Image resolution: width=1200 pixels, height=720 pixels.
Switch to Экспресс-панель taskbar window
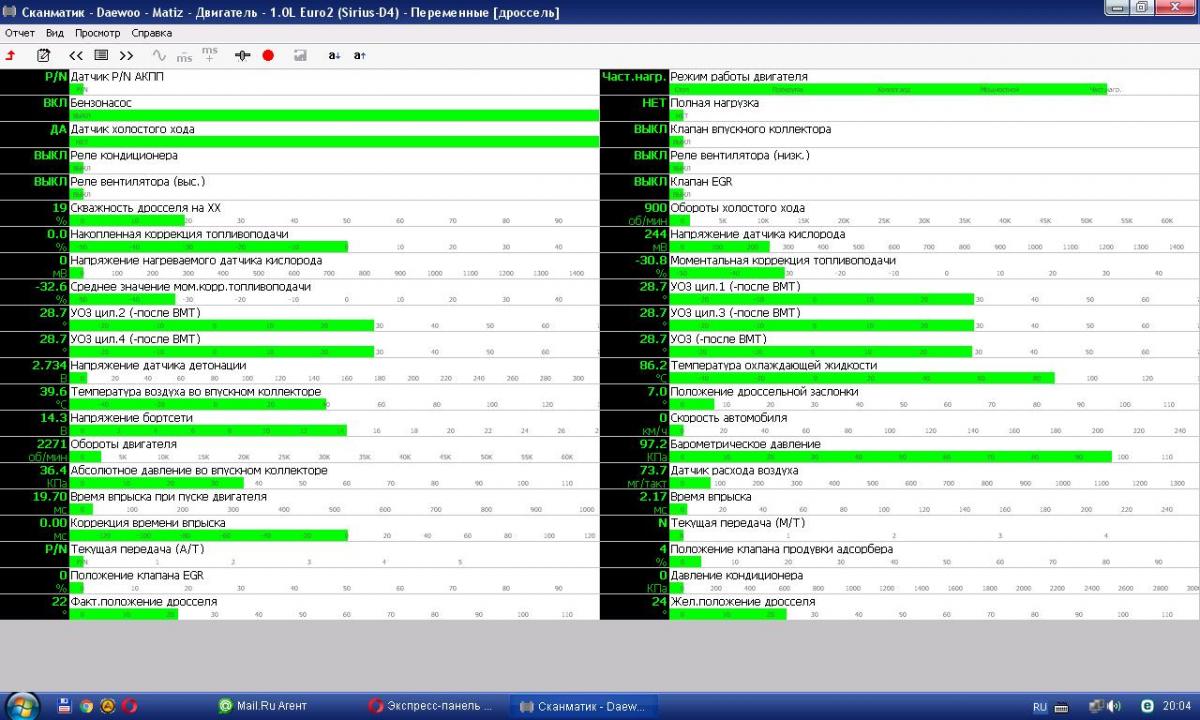click(x=430, y=705)
